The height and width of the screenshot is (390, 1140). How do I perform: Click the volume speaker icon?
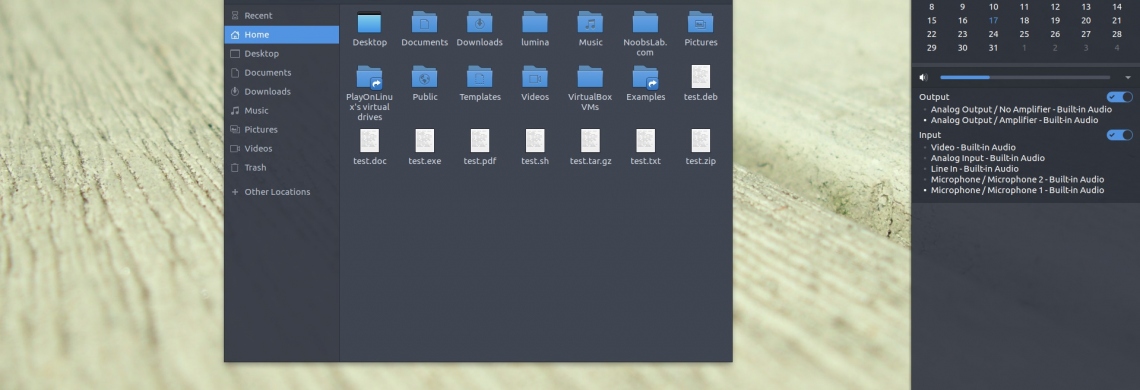pos(923,77)
